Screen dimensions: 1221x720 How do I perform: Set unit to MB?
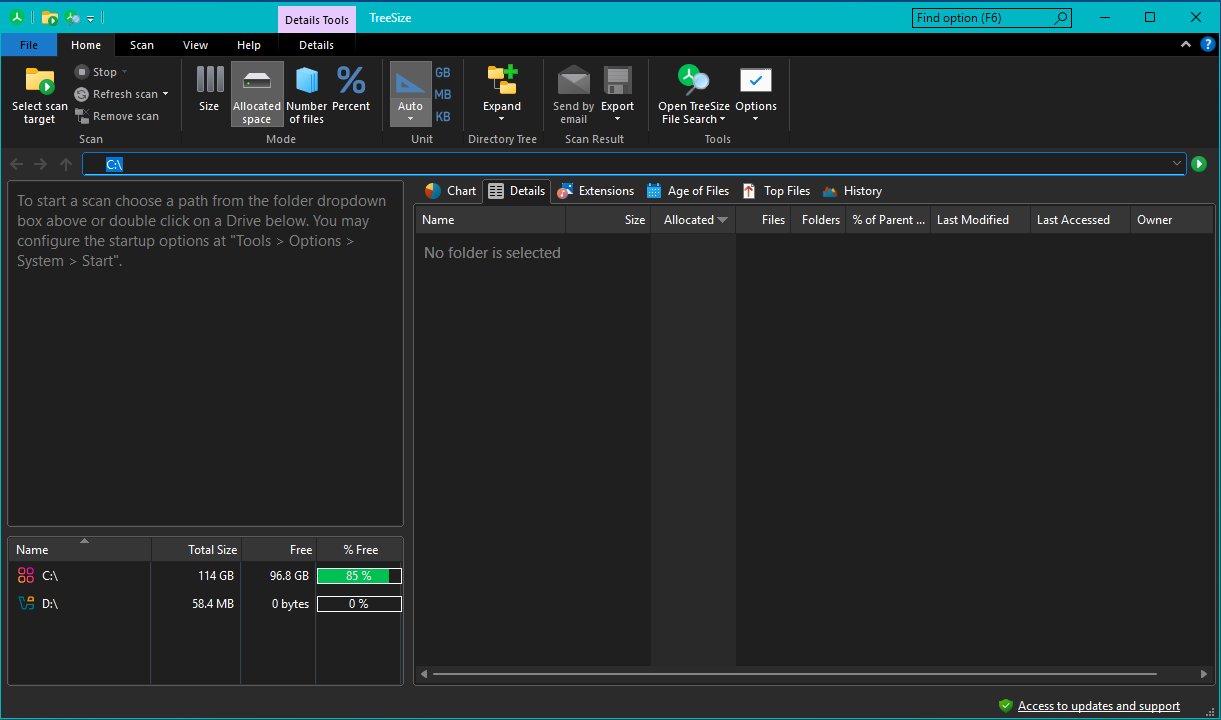(x=443, y=95)
